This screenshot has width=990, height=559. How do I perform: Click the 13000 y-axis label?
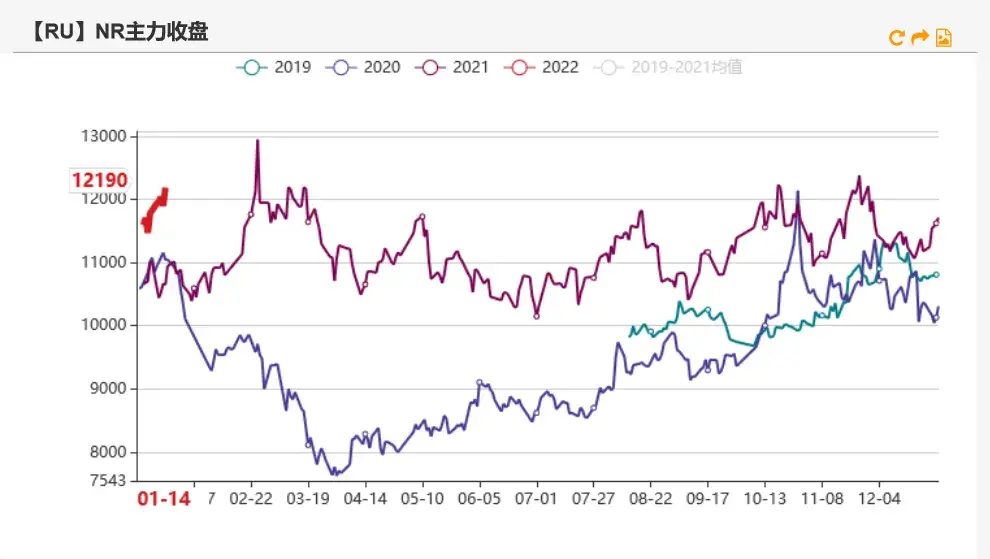point(104,136)
